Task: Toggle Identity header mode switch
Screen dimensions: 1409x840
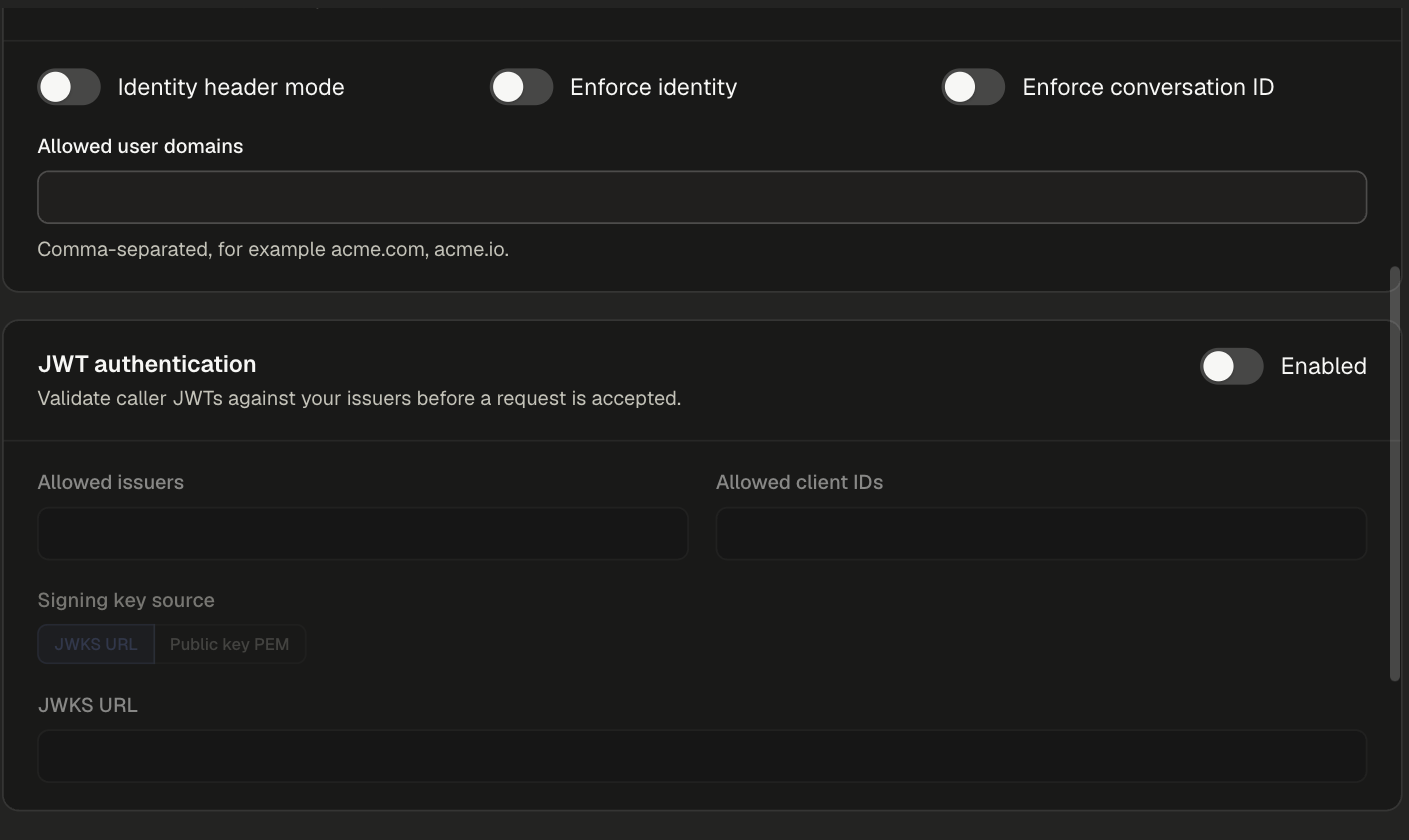Action: (69, 87)
